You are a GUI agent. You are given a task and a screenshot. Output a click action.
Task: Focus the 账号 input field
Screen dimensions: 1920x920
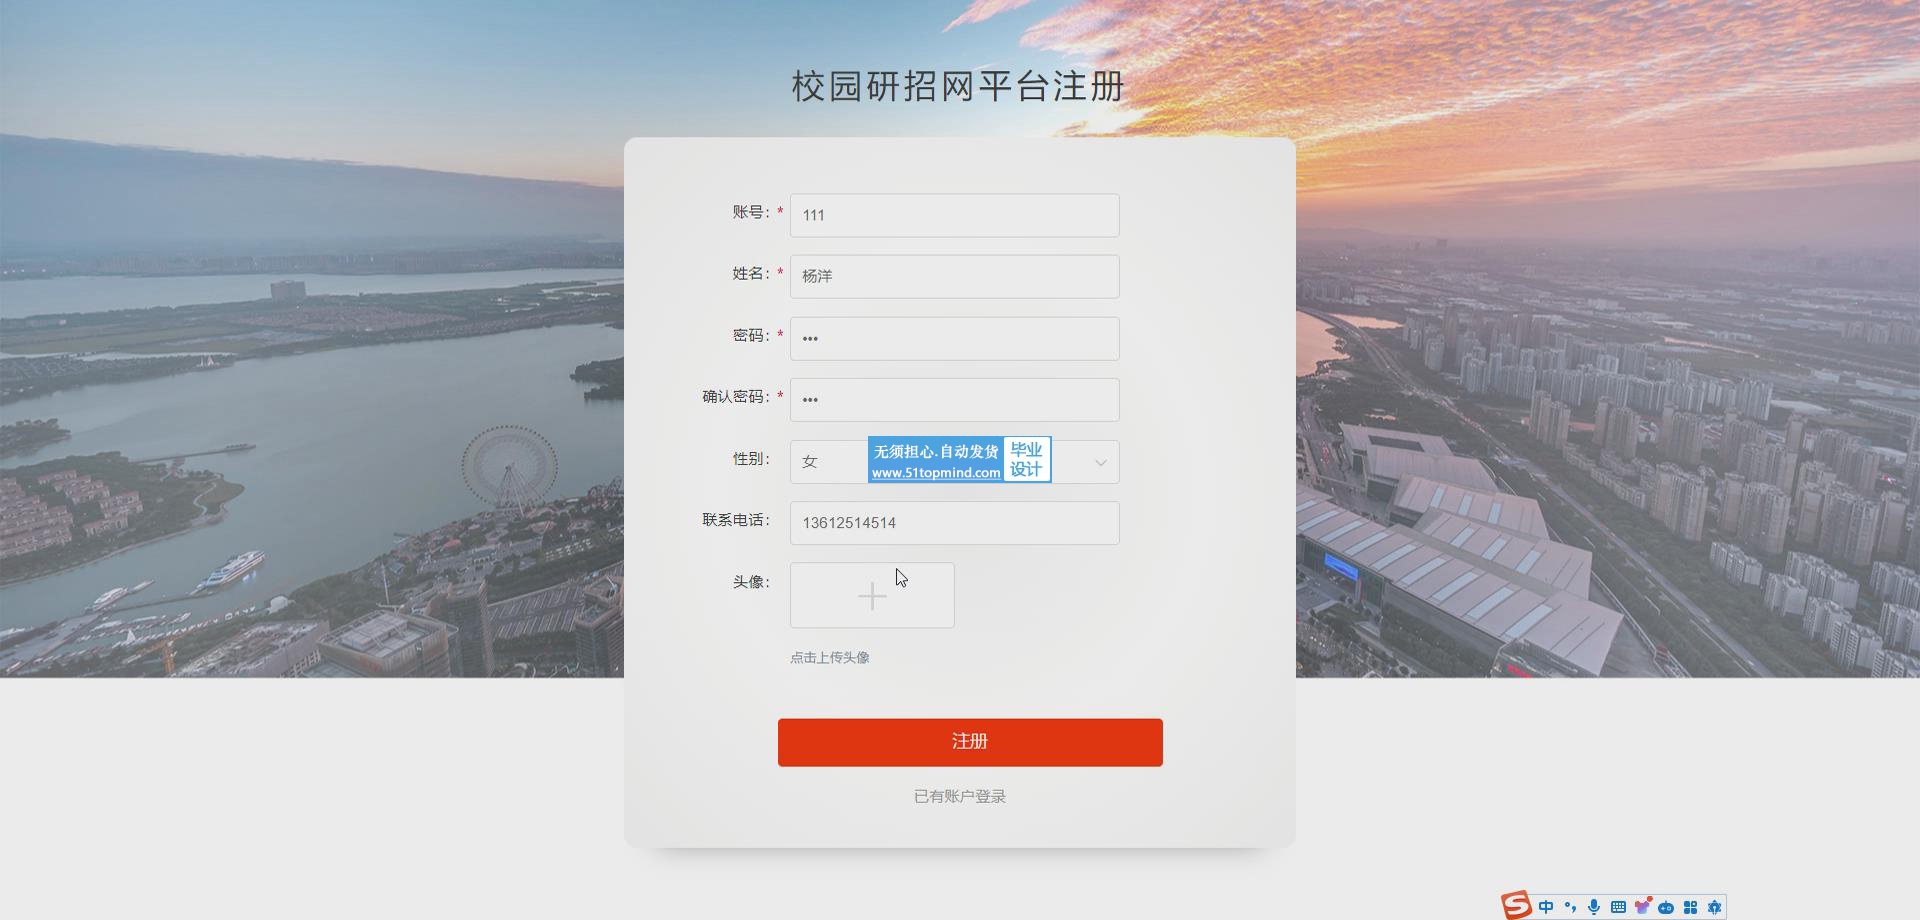click(x=954, y=215)
